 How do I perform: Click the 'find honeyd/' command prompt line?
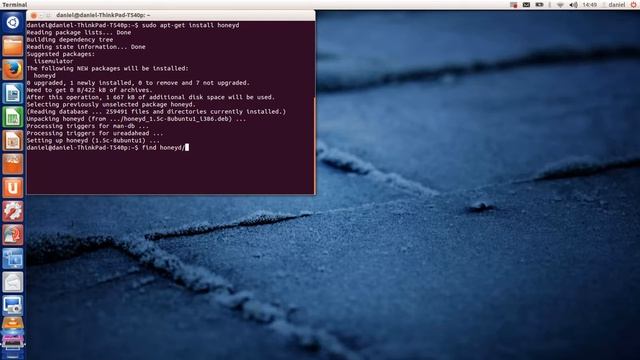(108, 148)
